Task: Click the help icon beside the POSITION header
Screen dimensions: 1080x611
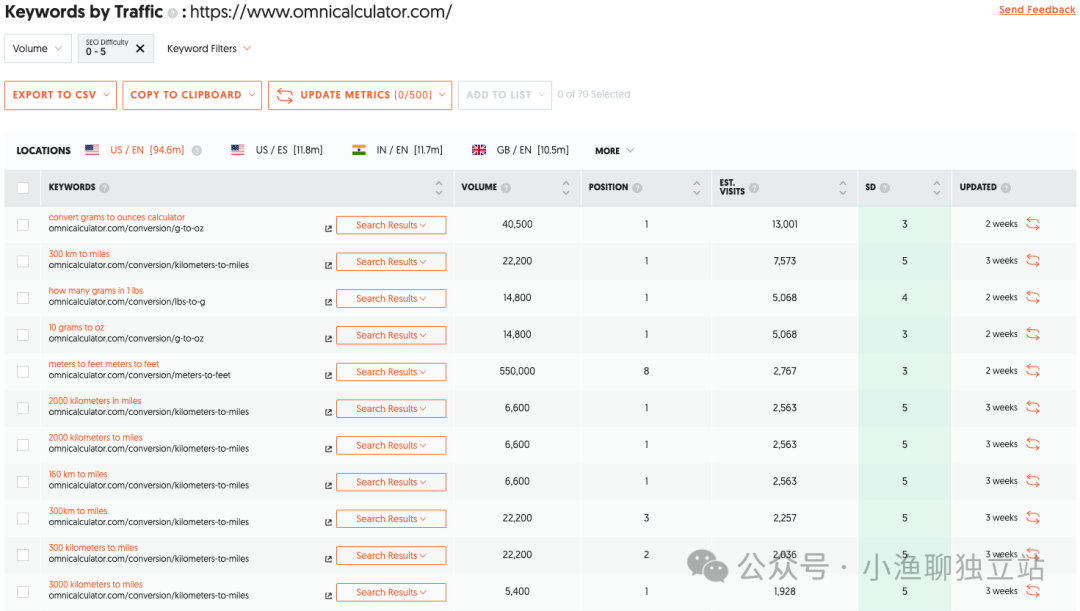Action: point(637,187)
